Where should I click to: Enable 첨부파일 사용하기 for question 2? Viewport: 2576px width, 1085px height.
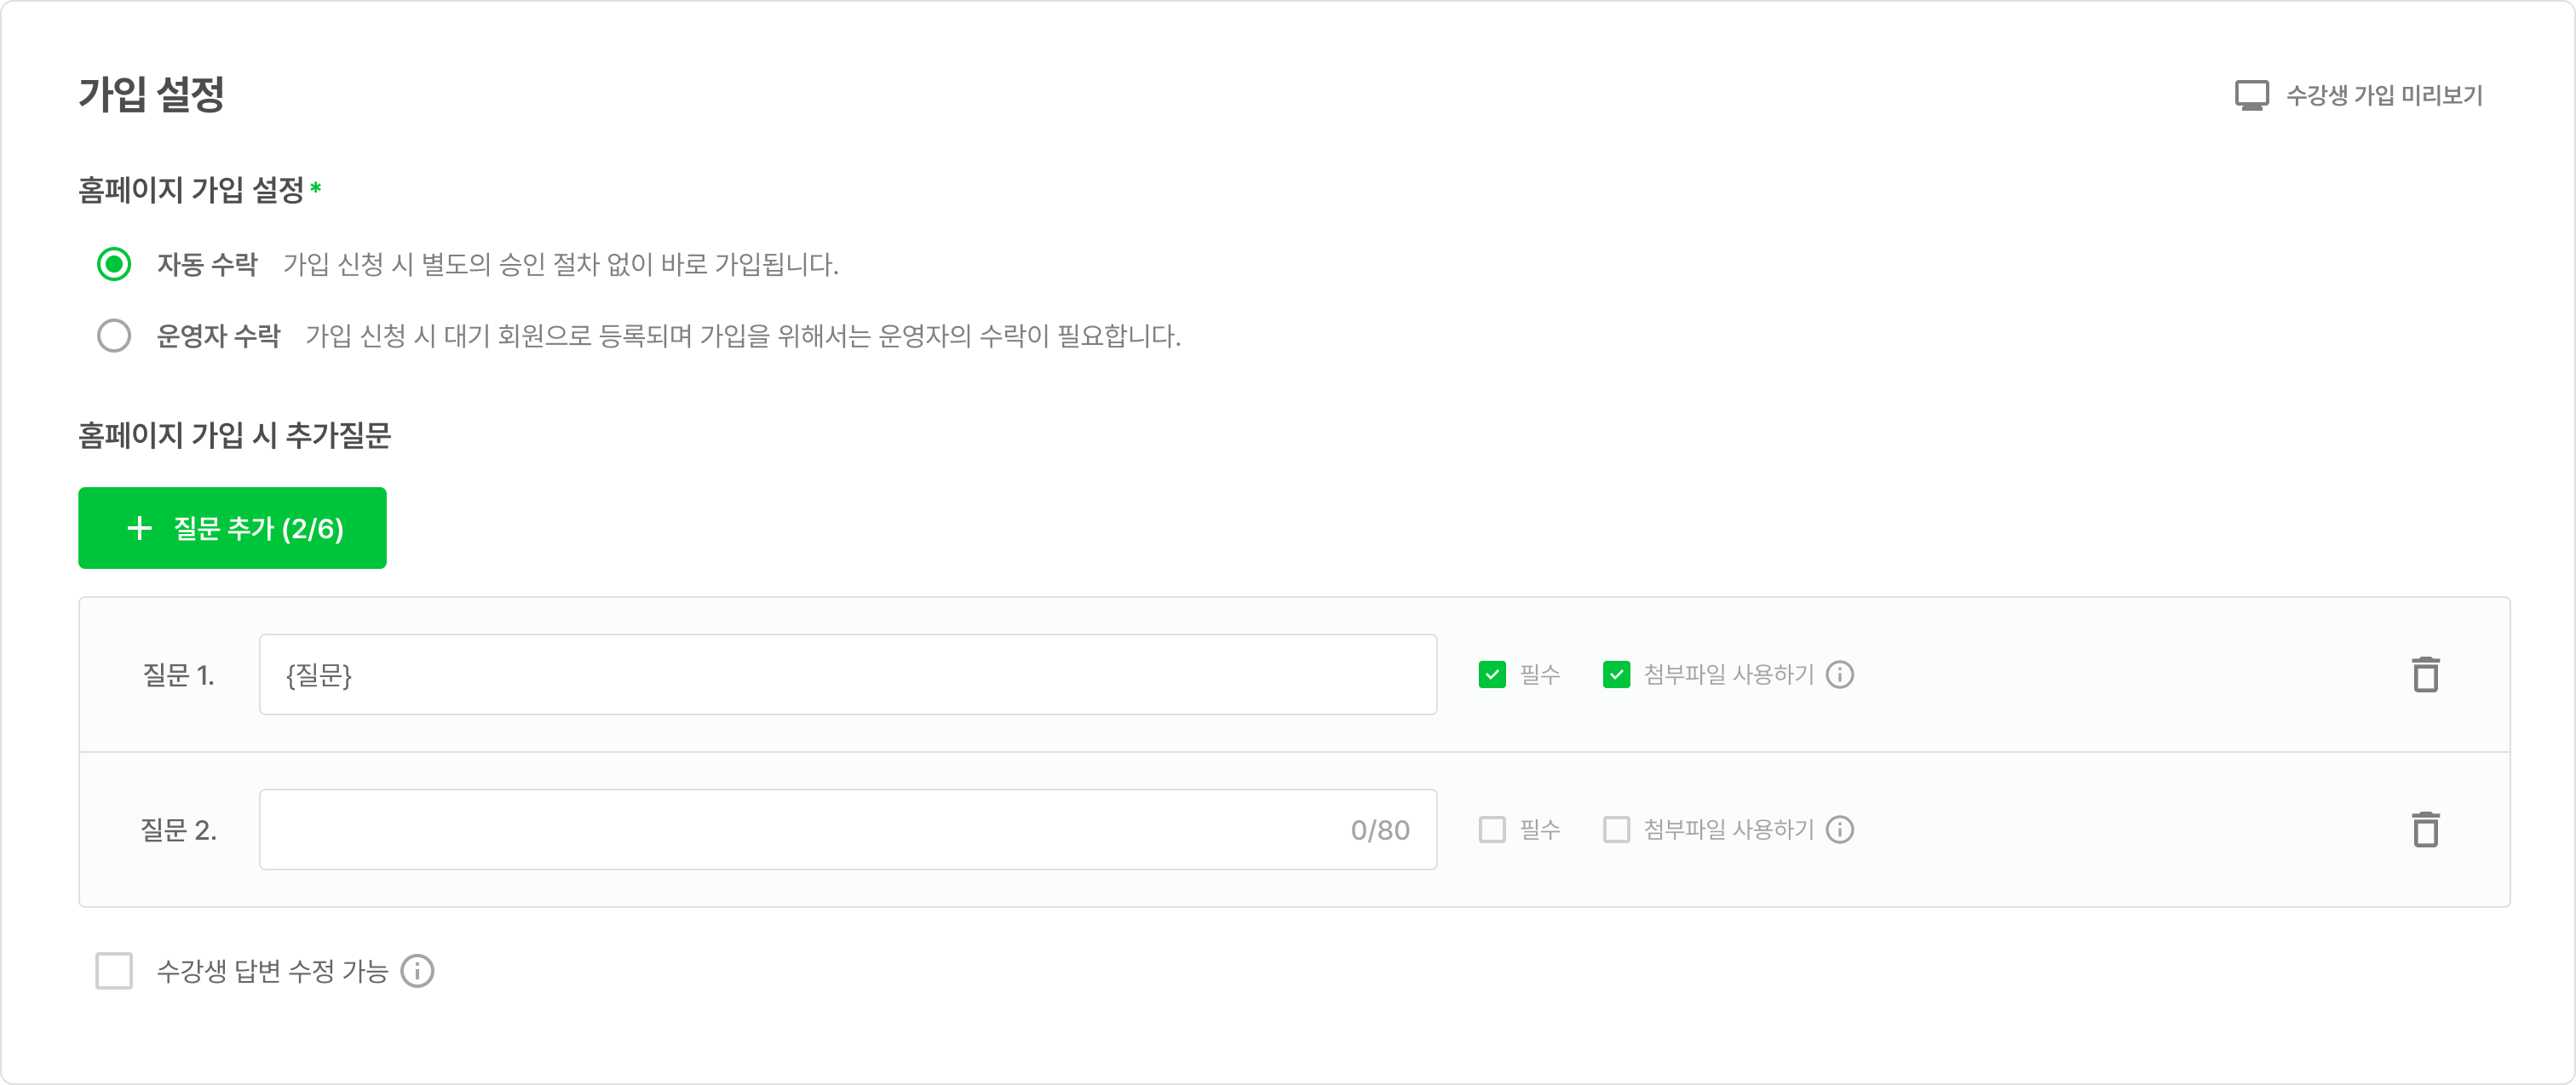[1616, 830]
